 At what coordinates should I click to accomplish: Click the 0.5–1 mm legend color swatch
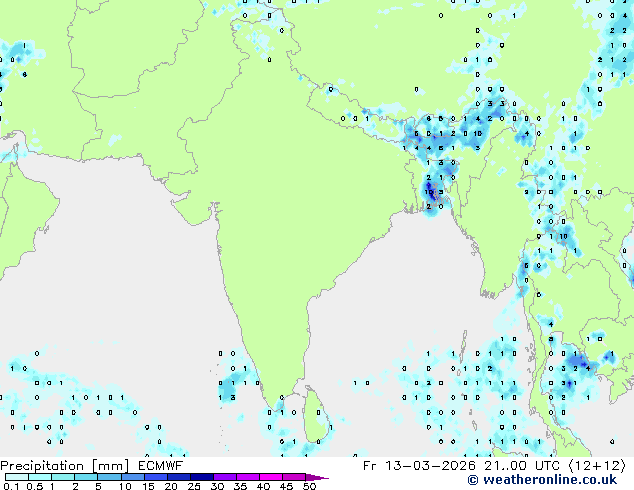tap(40, 477)
